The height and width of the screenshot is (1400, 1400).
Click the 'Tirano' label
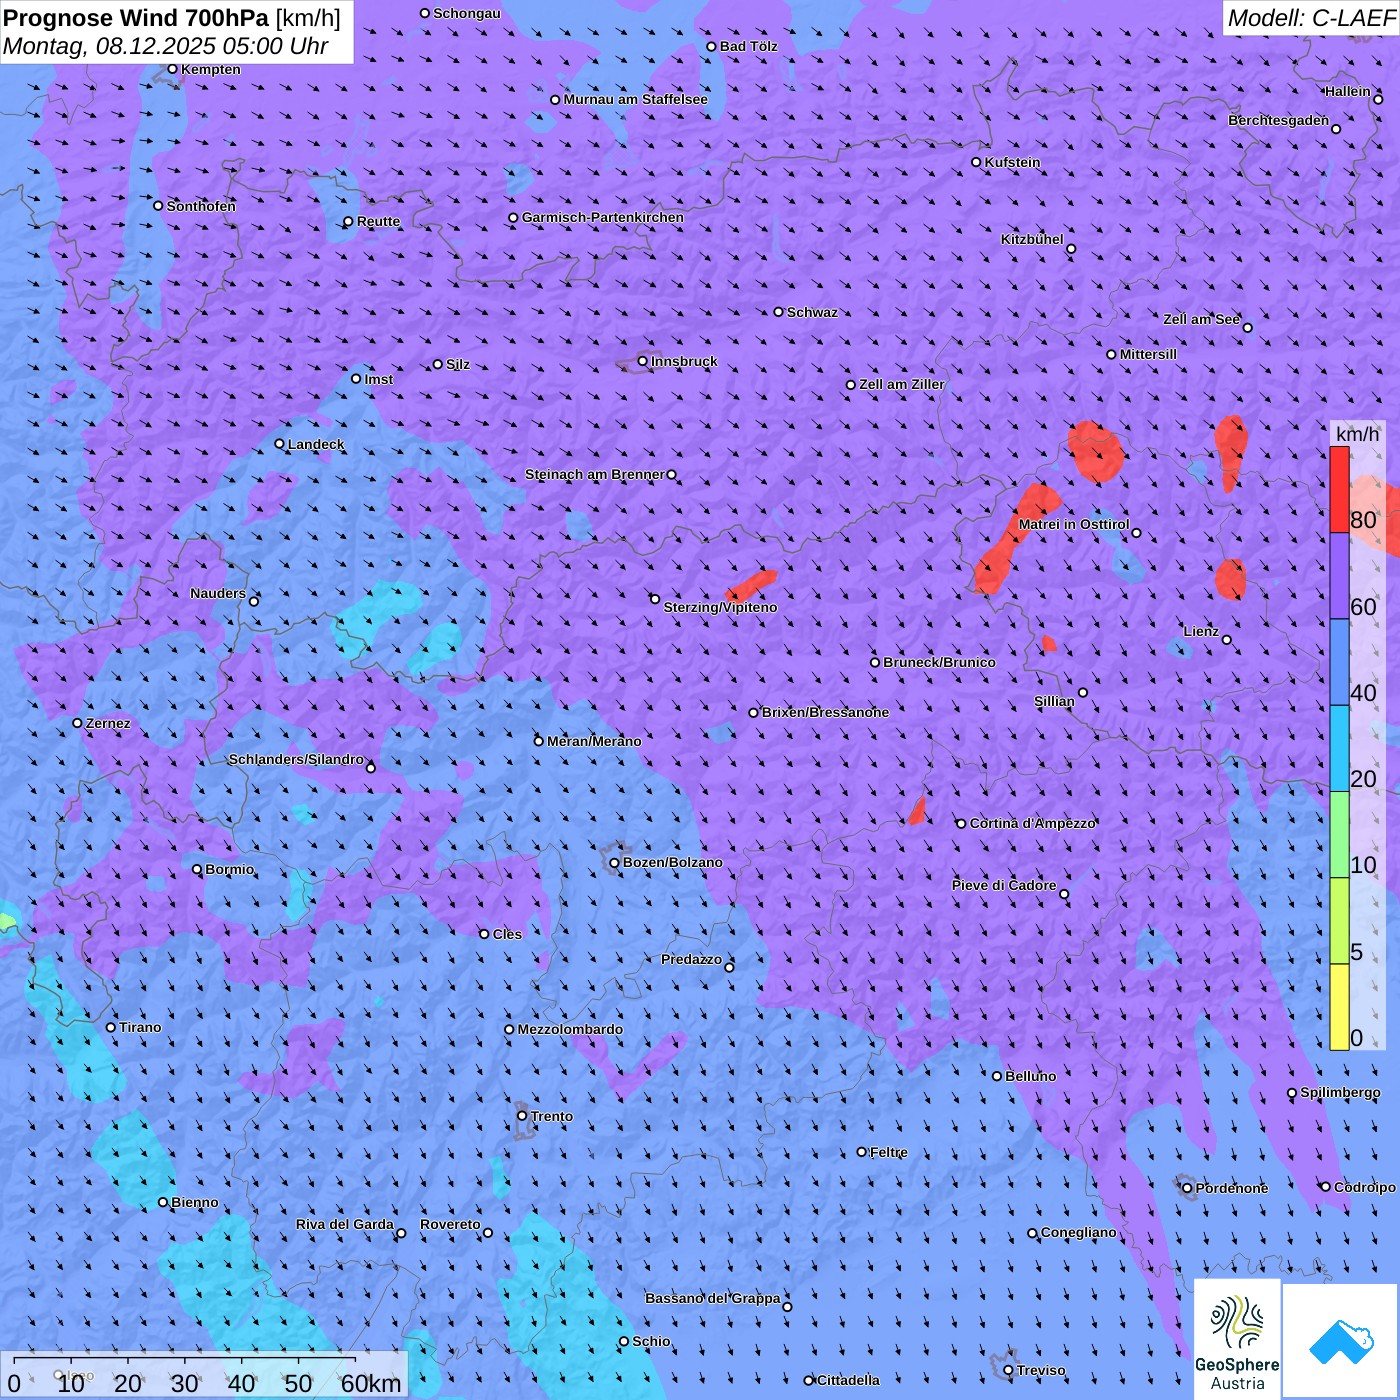(x=140, y=1027)
